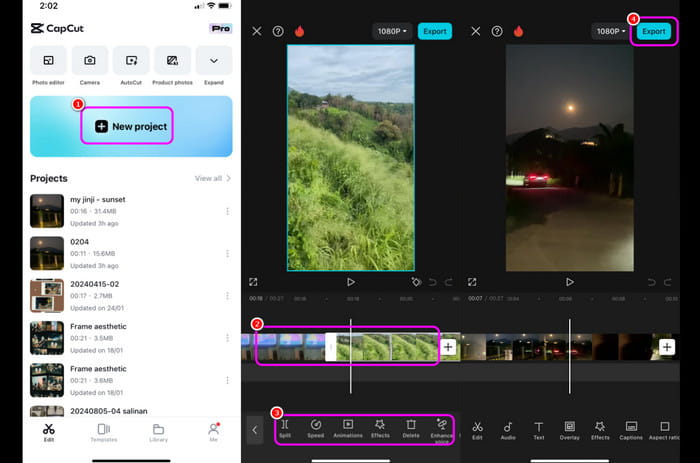Redo in the right editor

[667, 282]
